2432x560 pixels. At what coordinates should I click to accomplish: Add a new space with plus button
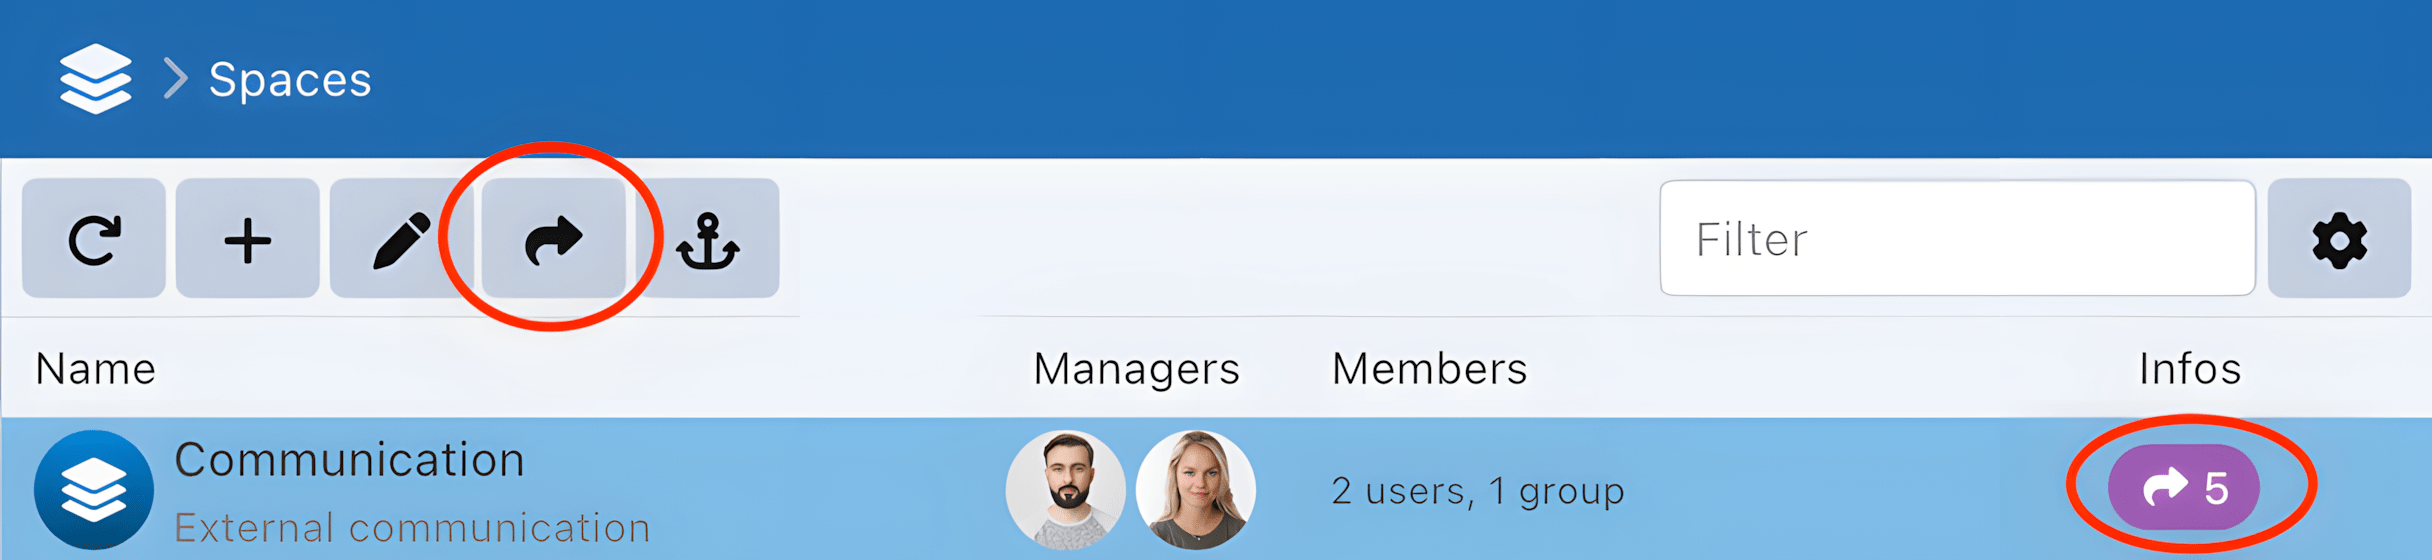[248, 238]
